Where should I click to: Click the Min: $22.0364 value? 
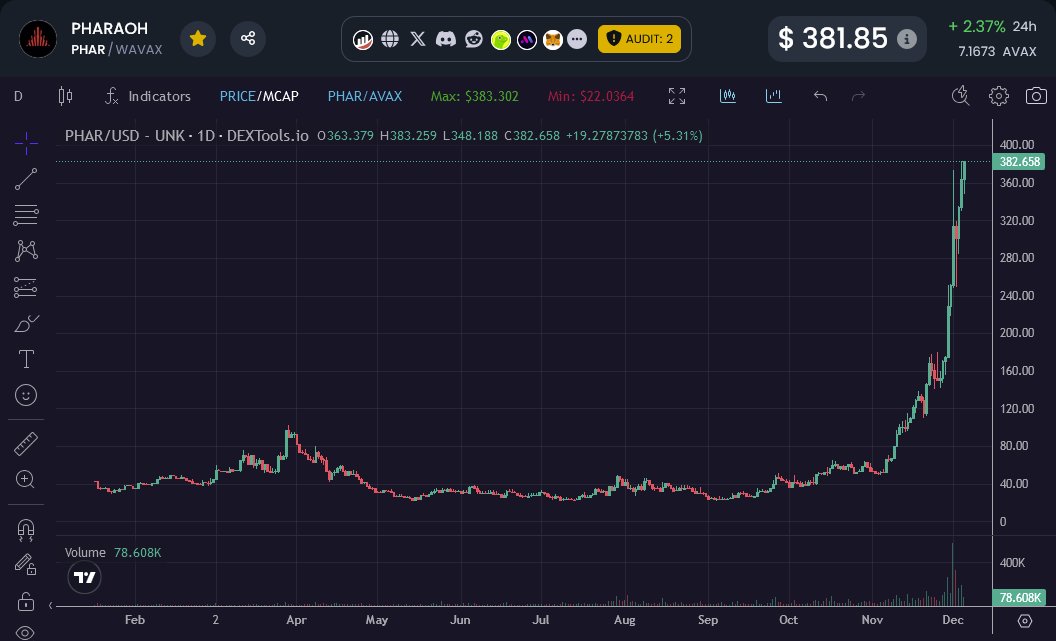coord(591,96)
